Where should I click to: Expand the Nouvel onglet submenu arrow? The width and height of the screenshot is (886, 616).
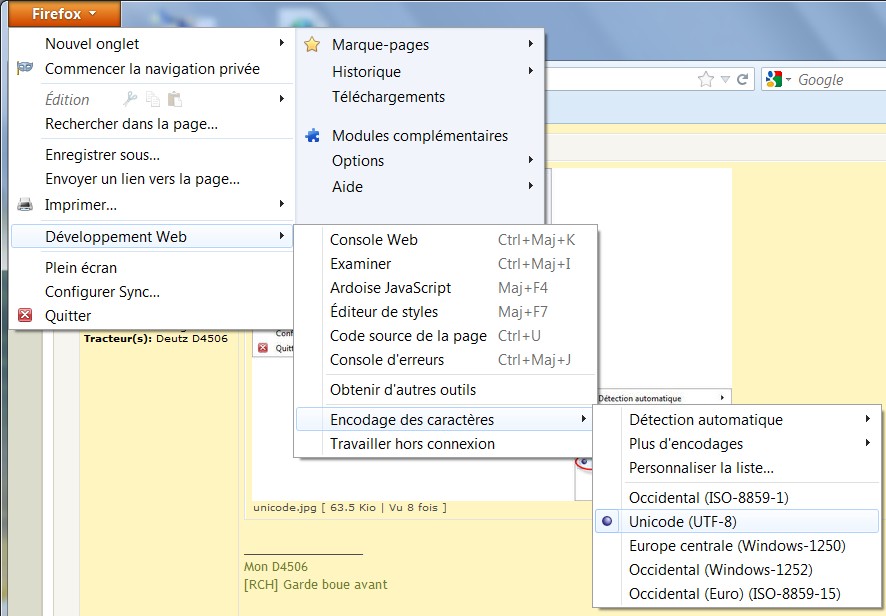coord(281,43)
